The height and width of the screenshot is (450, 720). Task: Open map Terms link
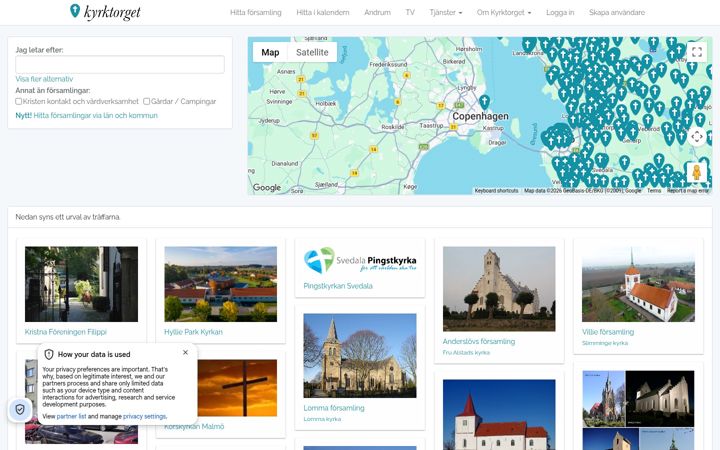(x=654, y=191)
